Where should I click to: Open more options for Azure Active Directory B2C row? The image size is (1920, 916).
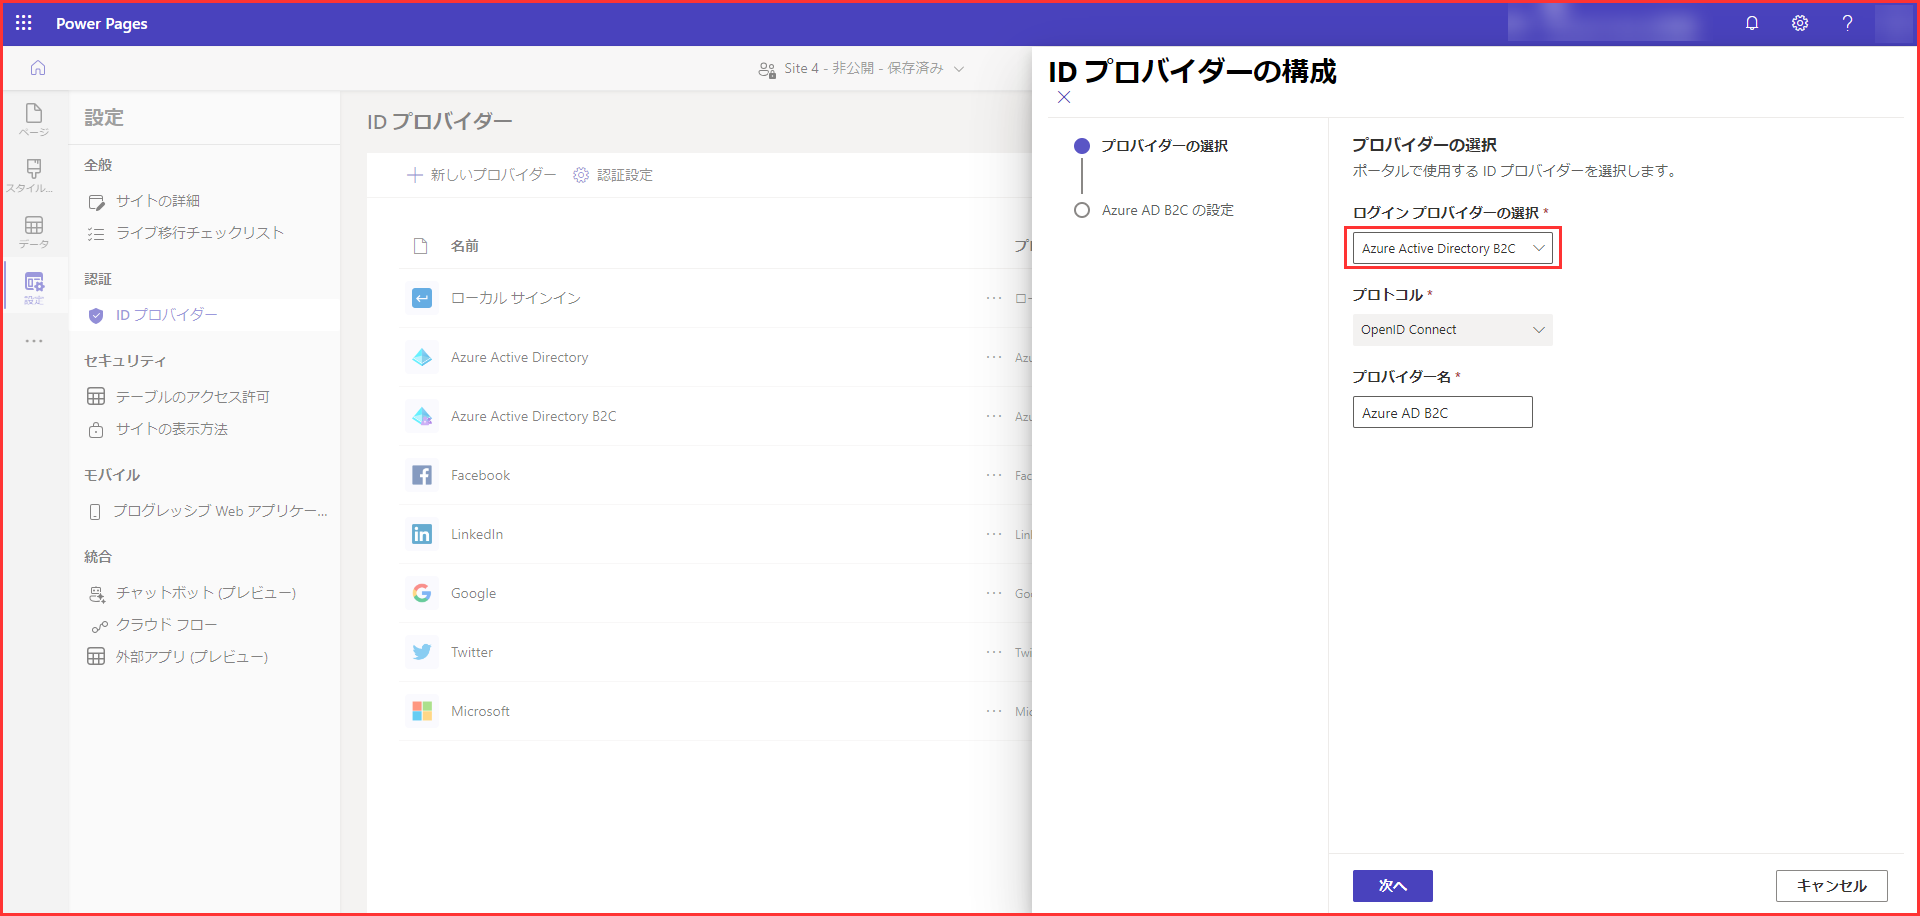click(x=994, y=416)
